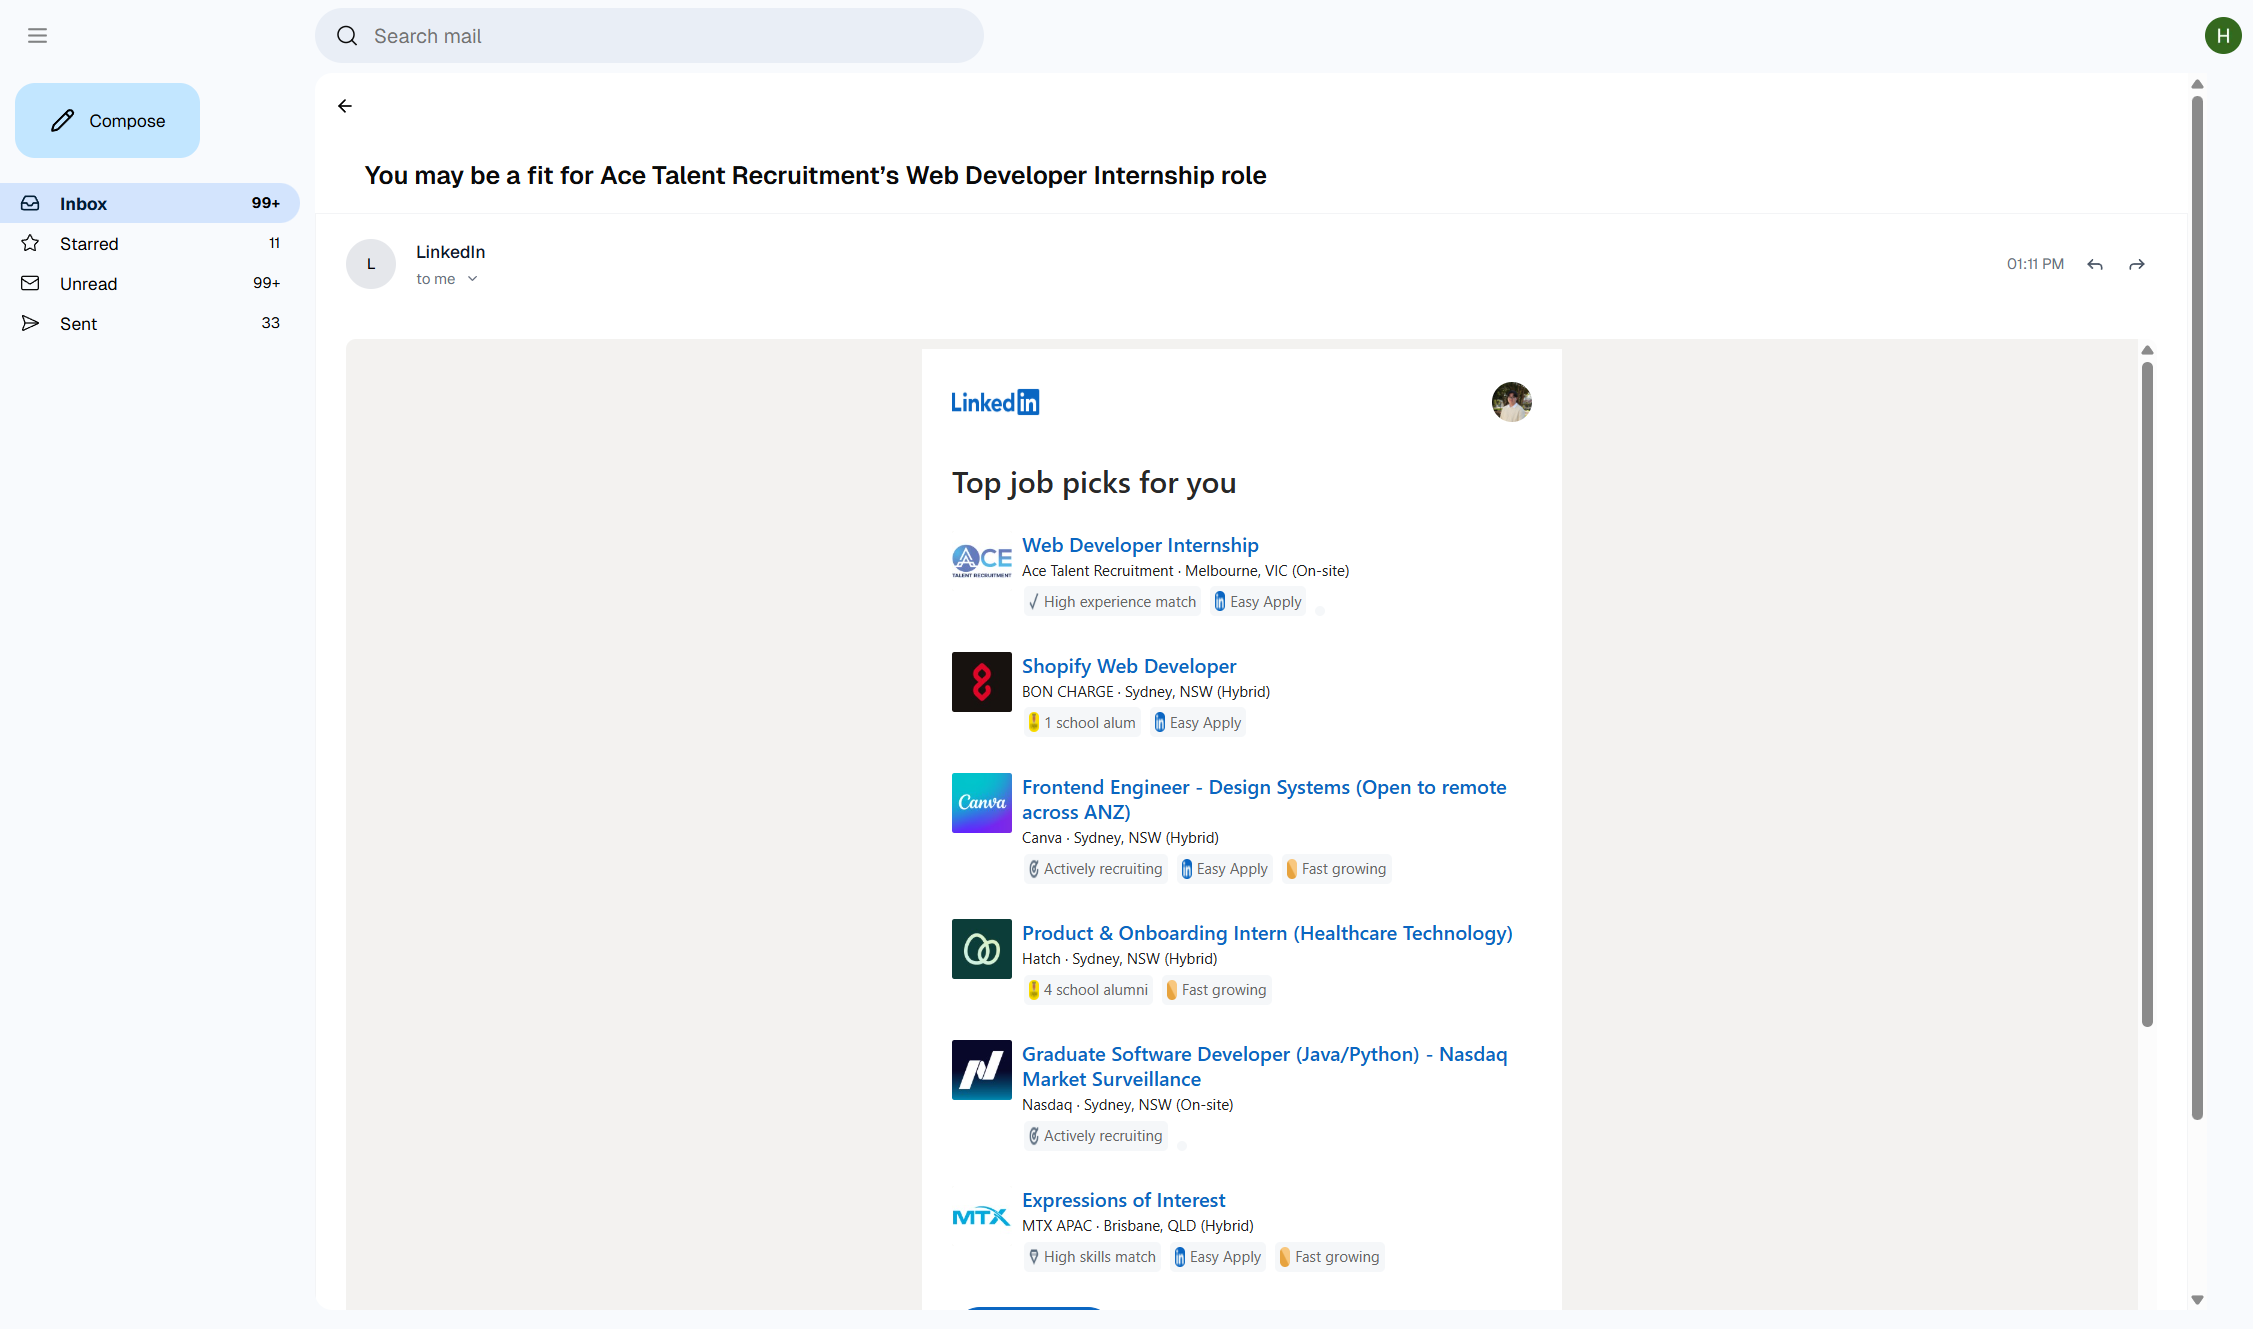Click the LinkedIn sender name
This screenshot has height=1329, width=2253.
(x=450, y=252)
